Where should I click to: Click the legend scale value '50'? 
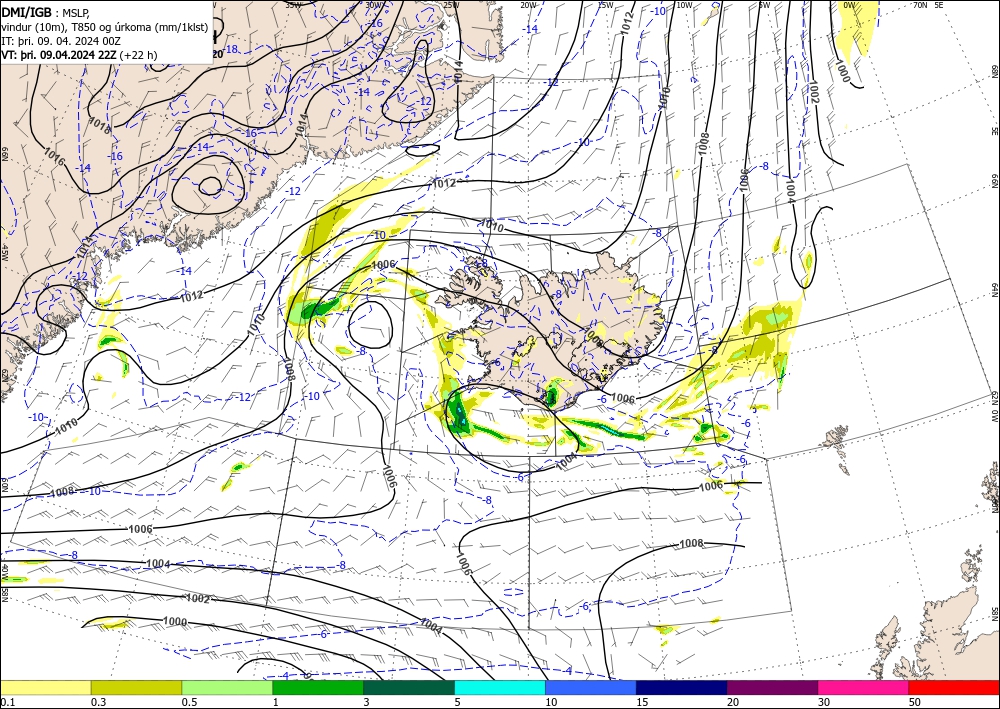coord(915,702)
